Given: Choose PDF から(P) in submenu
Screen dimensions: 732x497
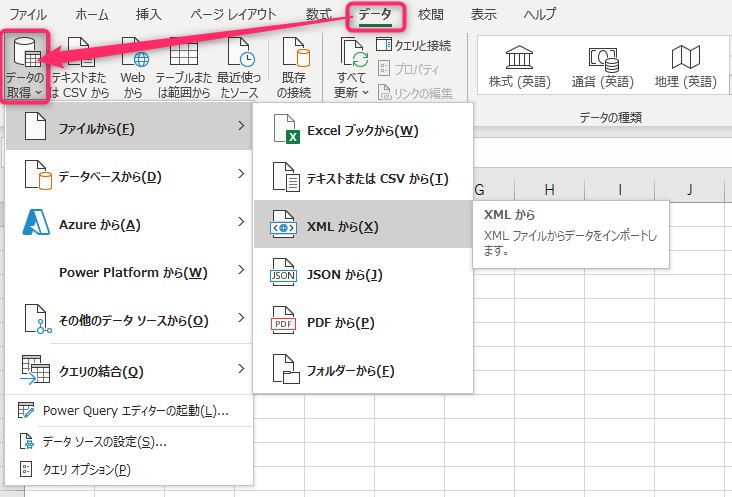Looking at the screenshot, I should coord(363,322).
